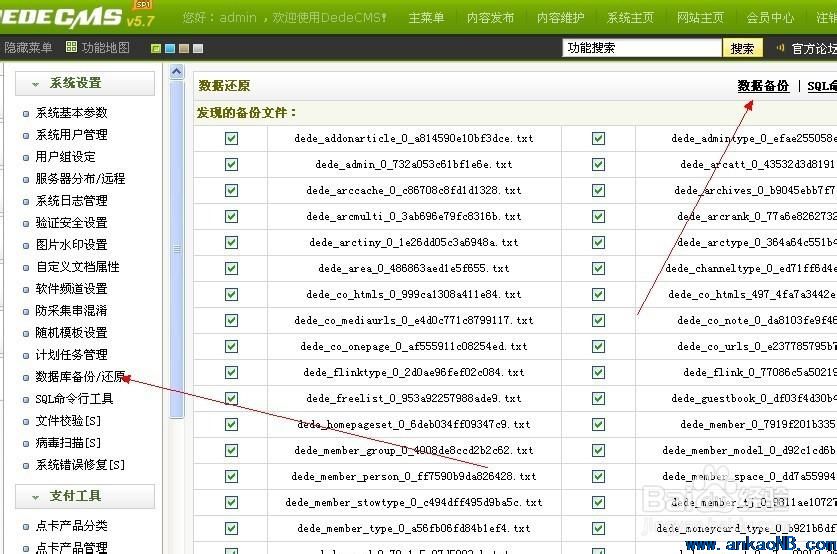Click bullet icon beside 系统基本参数
Image resolution: width=837 pixels, height=554 pixels.
click(x=27, y=113)
